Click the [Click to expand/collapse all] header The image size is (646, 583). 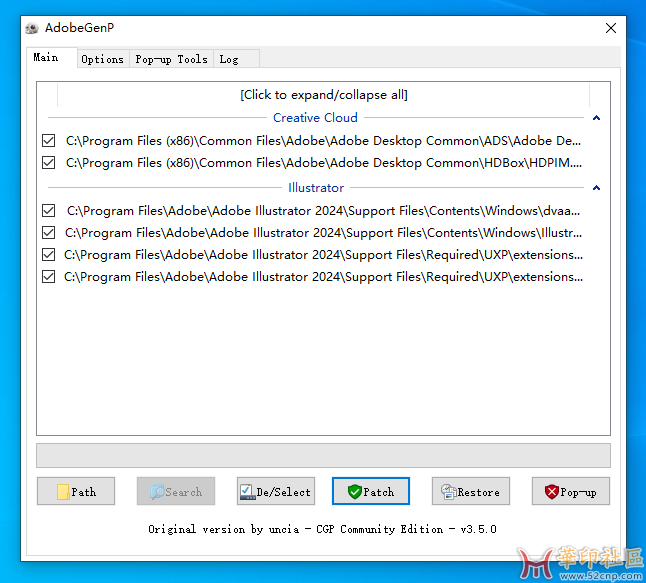click(x=324, y=95)
